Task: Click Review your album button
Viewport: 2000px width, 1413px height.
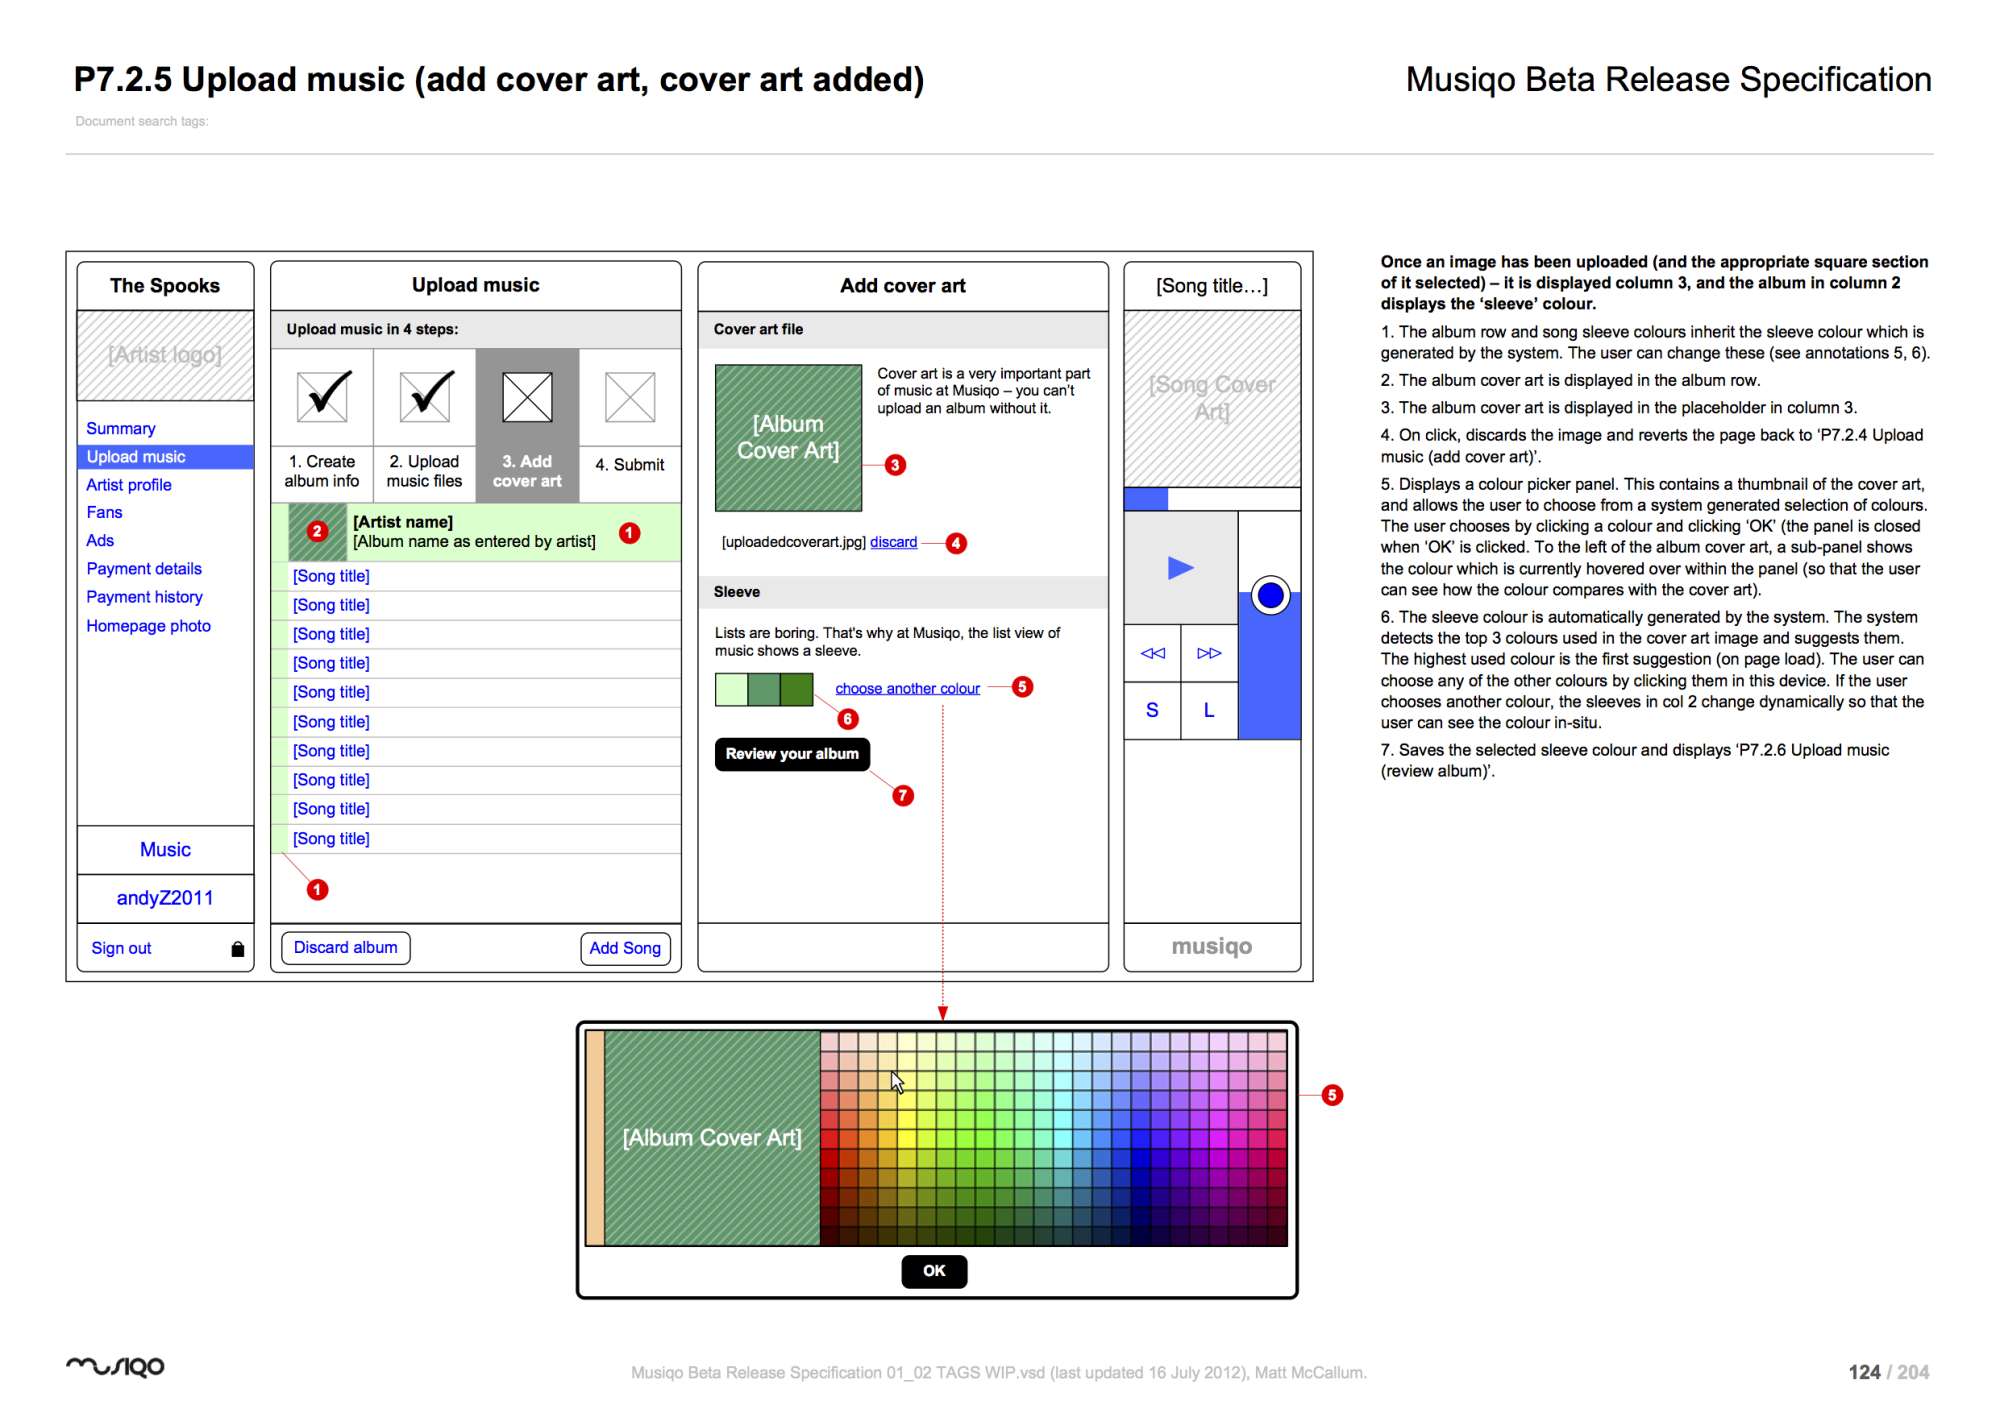Action: (792, 754)
